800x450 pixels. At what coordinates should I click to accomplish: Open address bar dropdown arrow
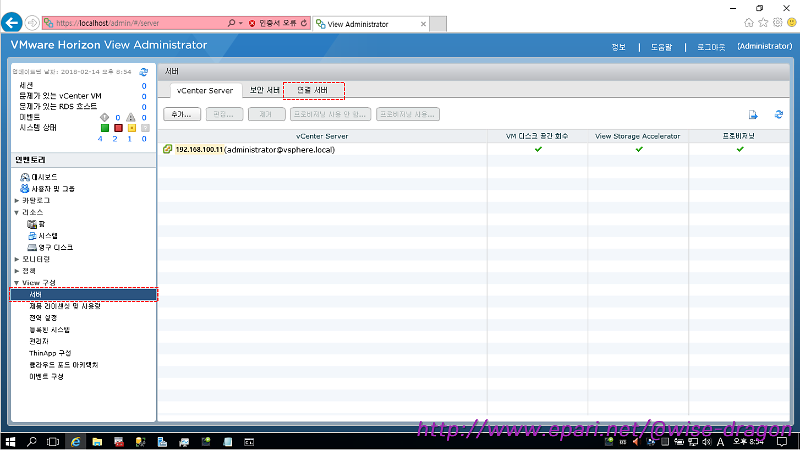pyautogui.click(x=241, y=23)
